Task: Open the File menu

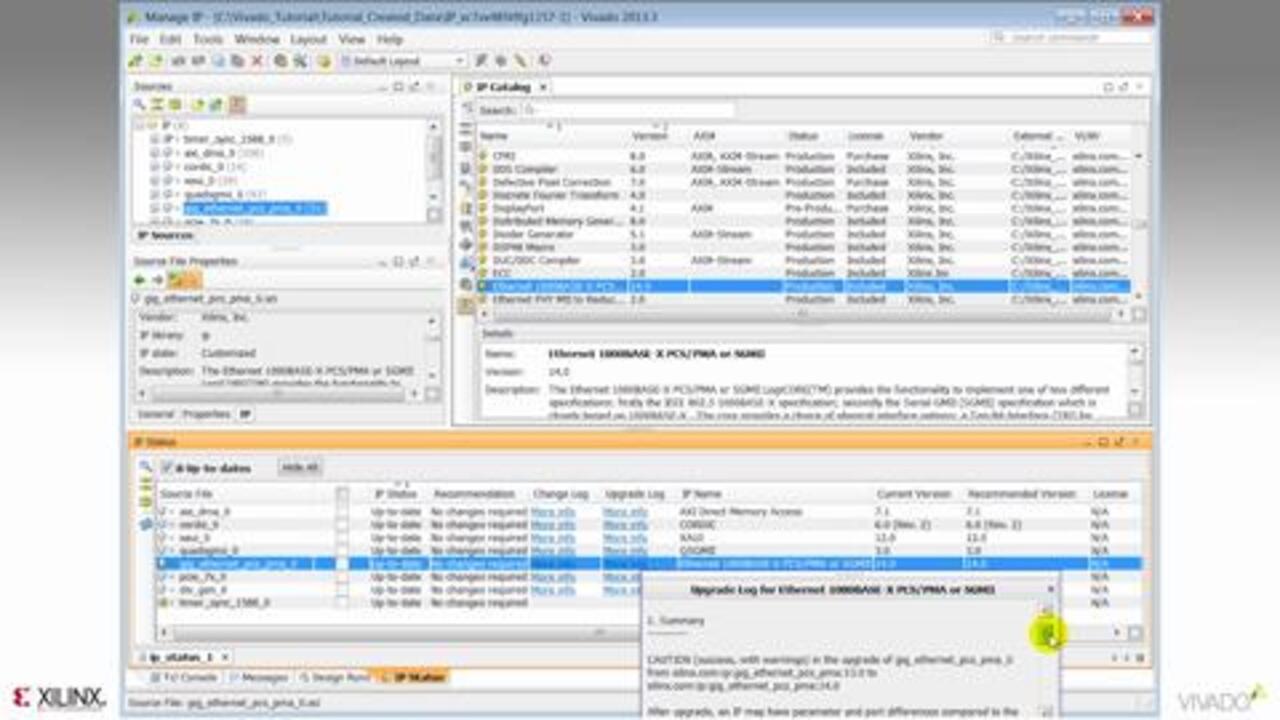Action: [139, 39]
